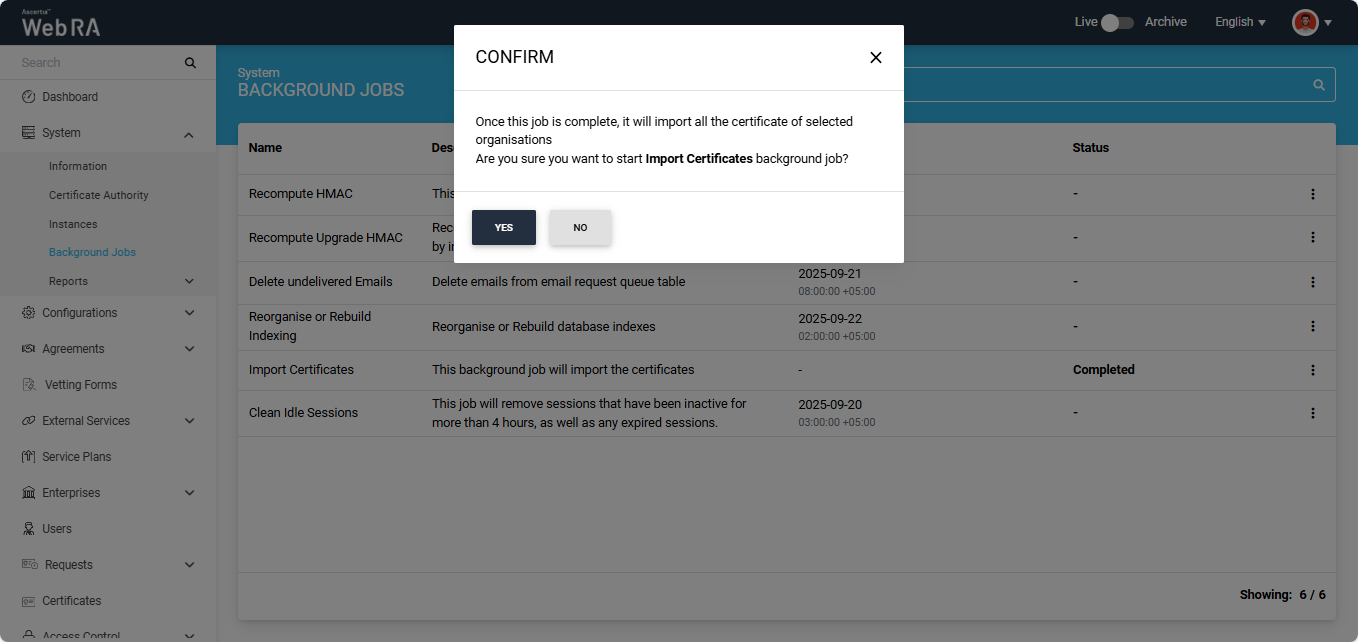
Task: Toggle the Live/Archive switch
Action: click(1117, 22)
